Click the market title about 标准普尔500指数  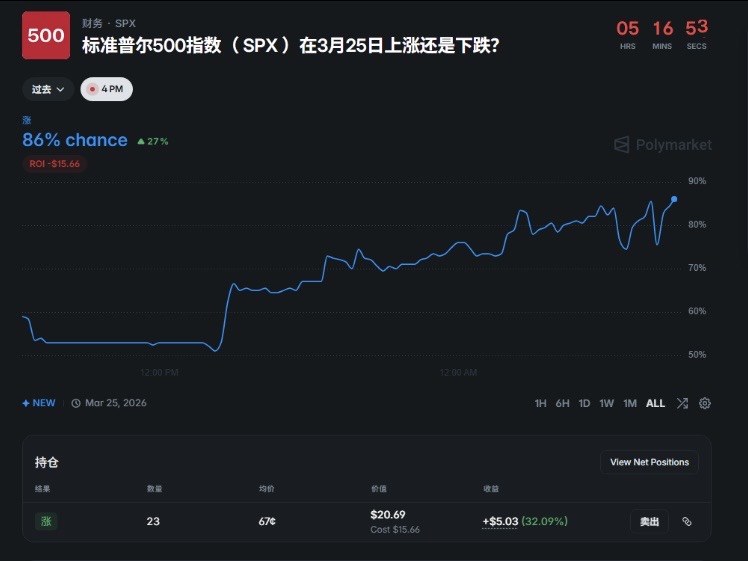point(290,45)
